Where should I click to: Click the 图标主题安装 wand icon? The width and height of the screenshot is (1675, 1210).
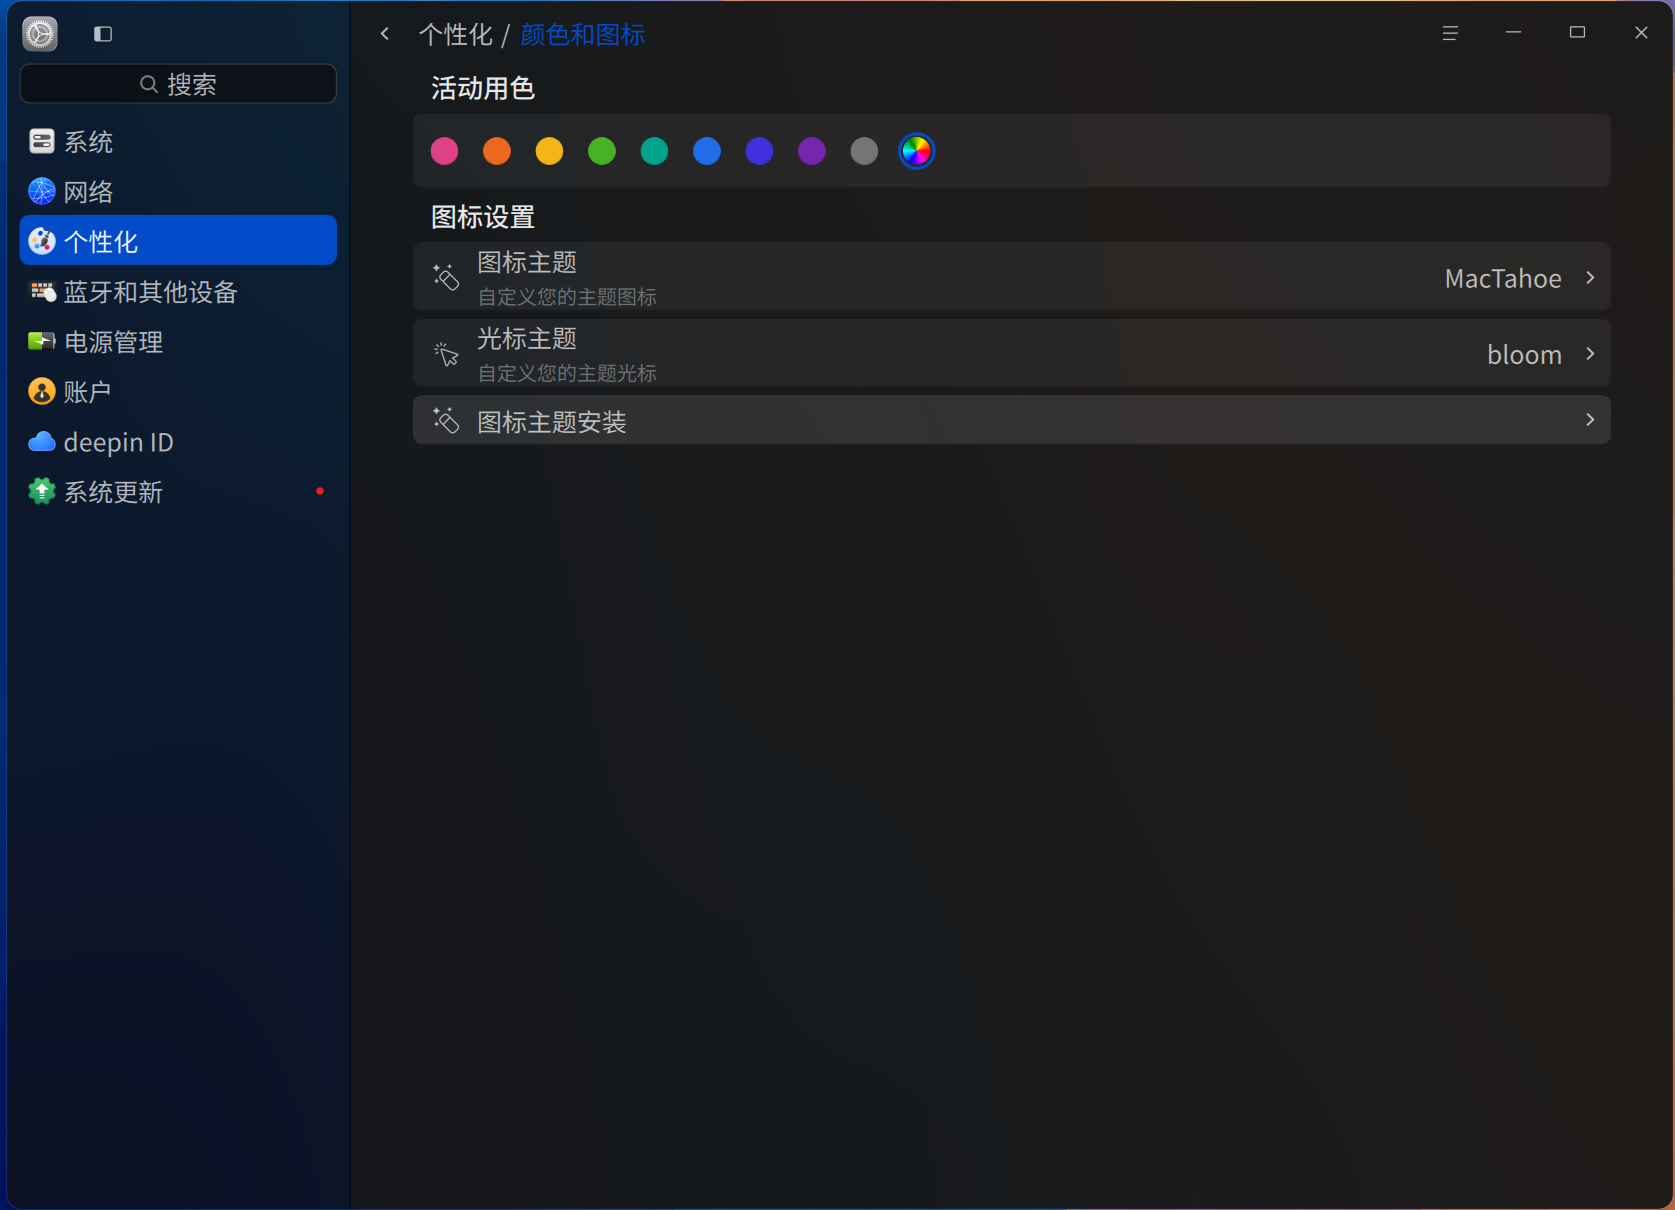446,420
